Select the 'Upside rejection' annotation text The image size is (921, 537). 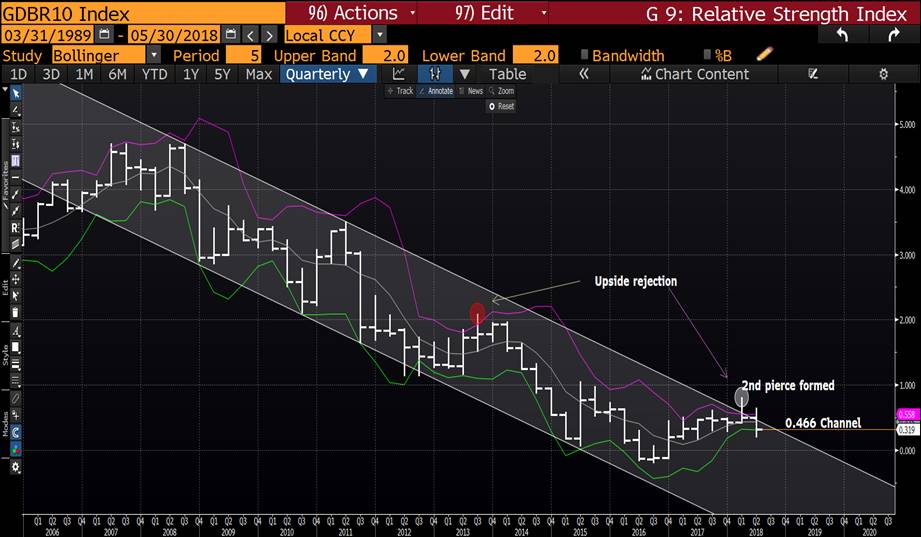pyautogui.click(x=636, y=281)
